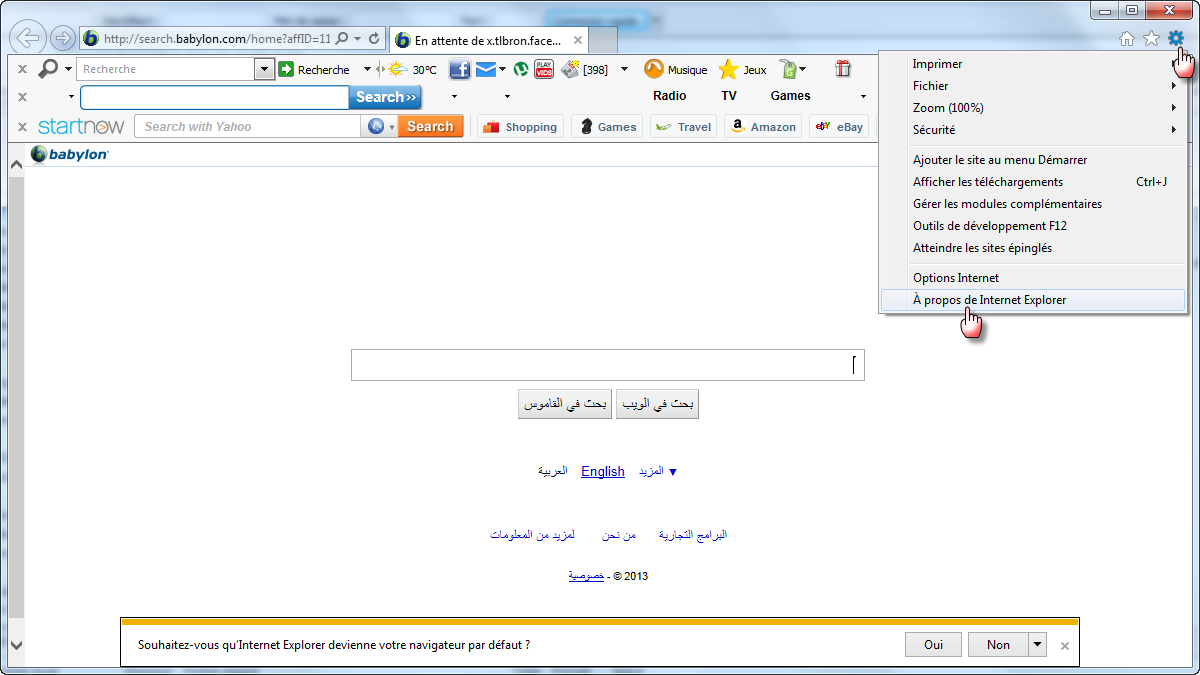Close the second toolbar with its X
1200x675 pixels.
point(22,97)
